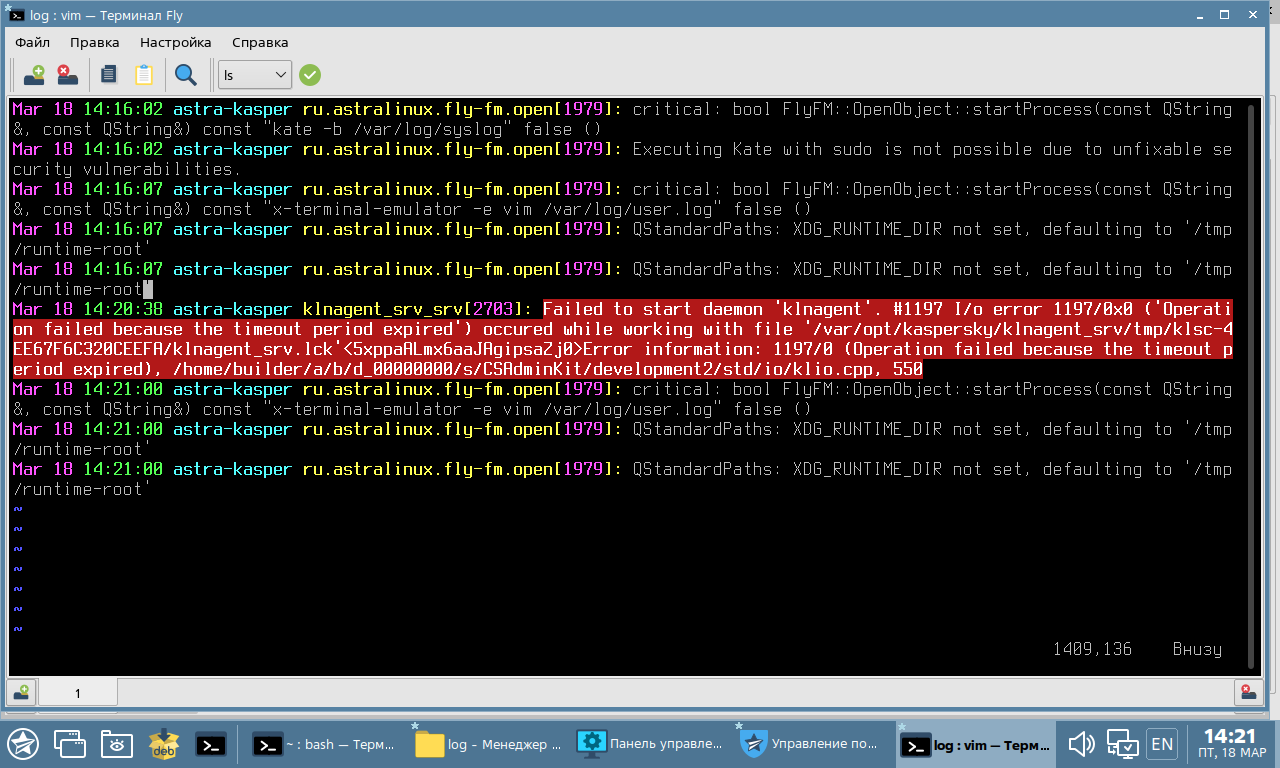Image resolution: width=1280 pixels, height=768 pixels.
Task: Open a new terminal tab from toolbar
Action: 34,74
